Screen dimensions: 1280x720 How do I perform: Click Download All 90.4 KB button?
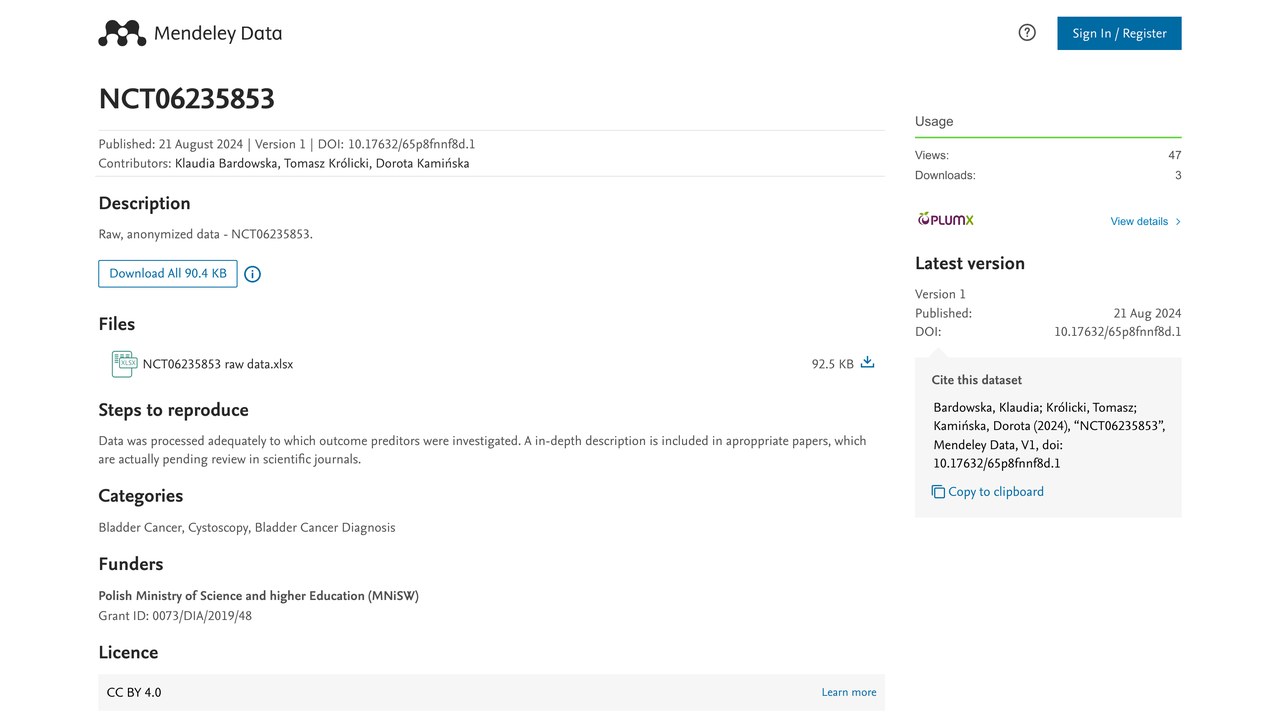click(x=168, y=274)
